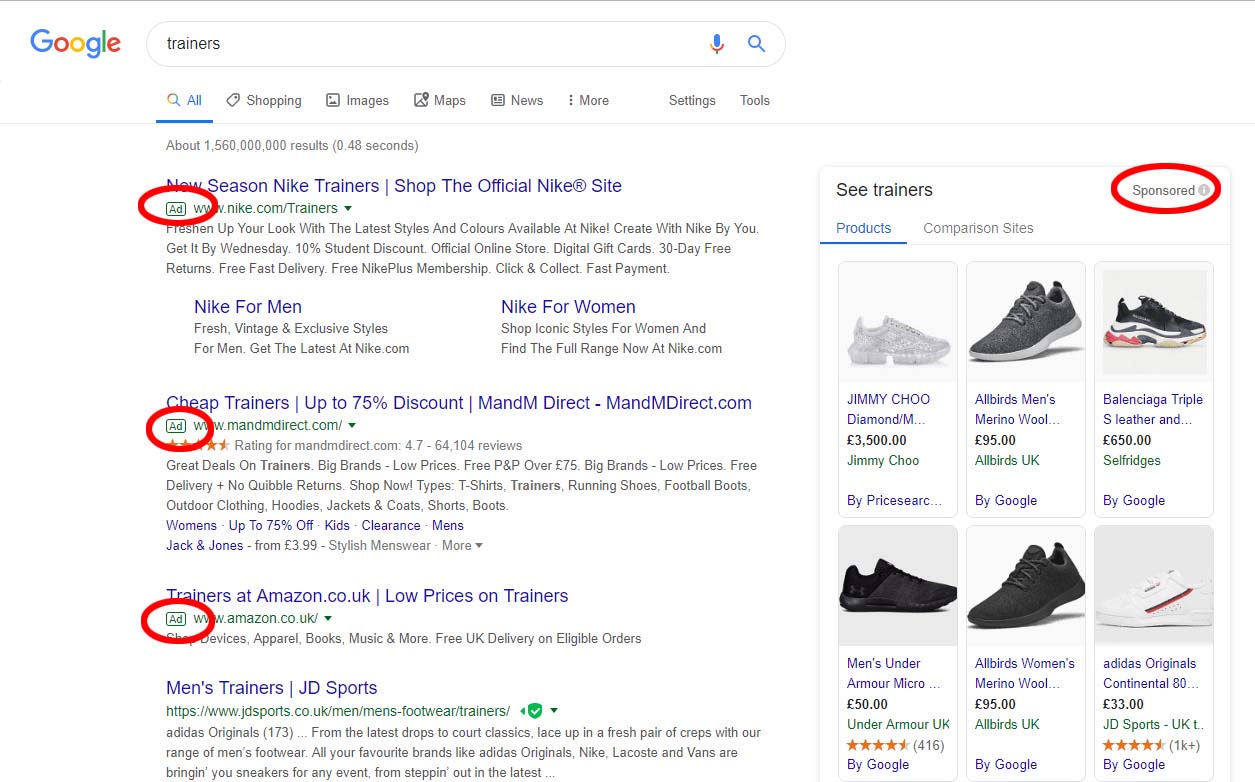Expand dropdown arrow beside nike.com/Trainers
Image resolution: width=1255 pixels, height=782 pixels.
click(x=348, y=208)
